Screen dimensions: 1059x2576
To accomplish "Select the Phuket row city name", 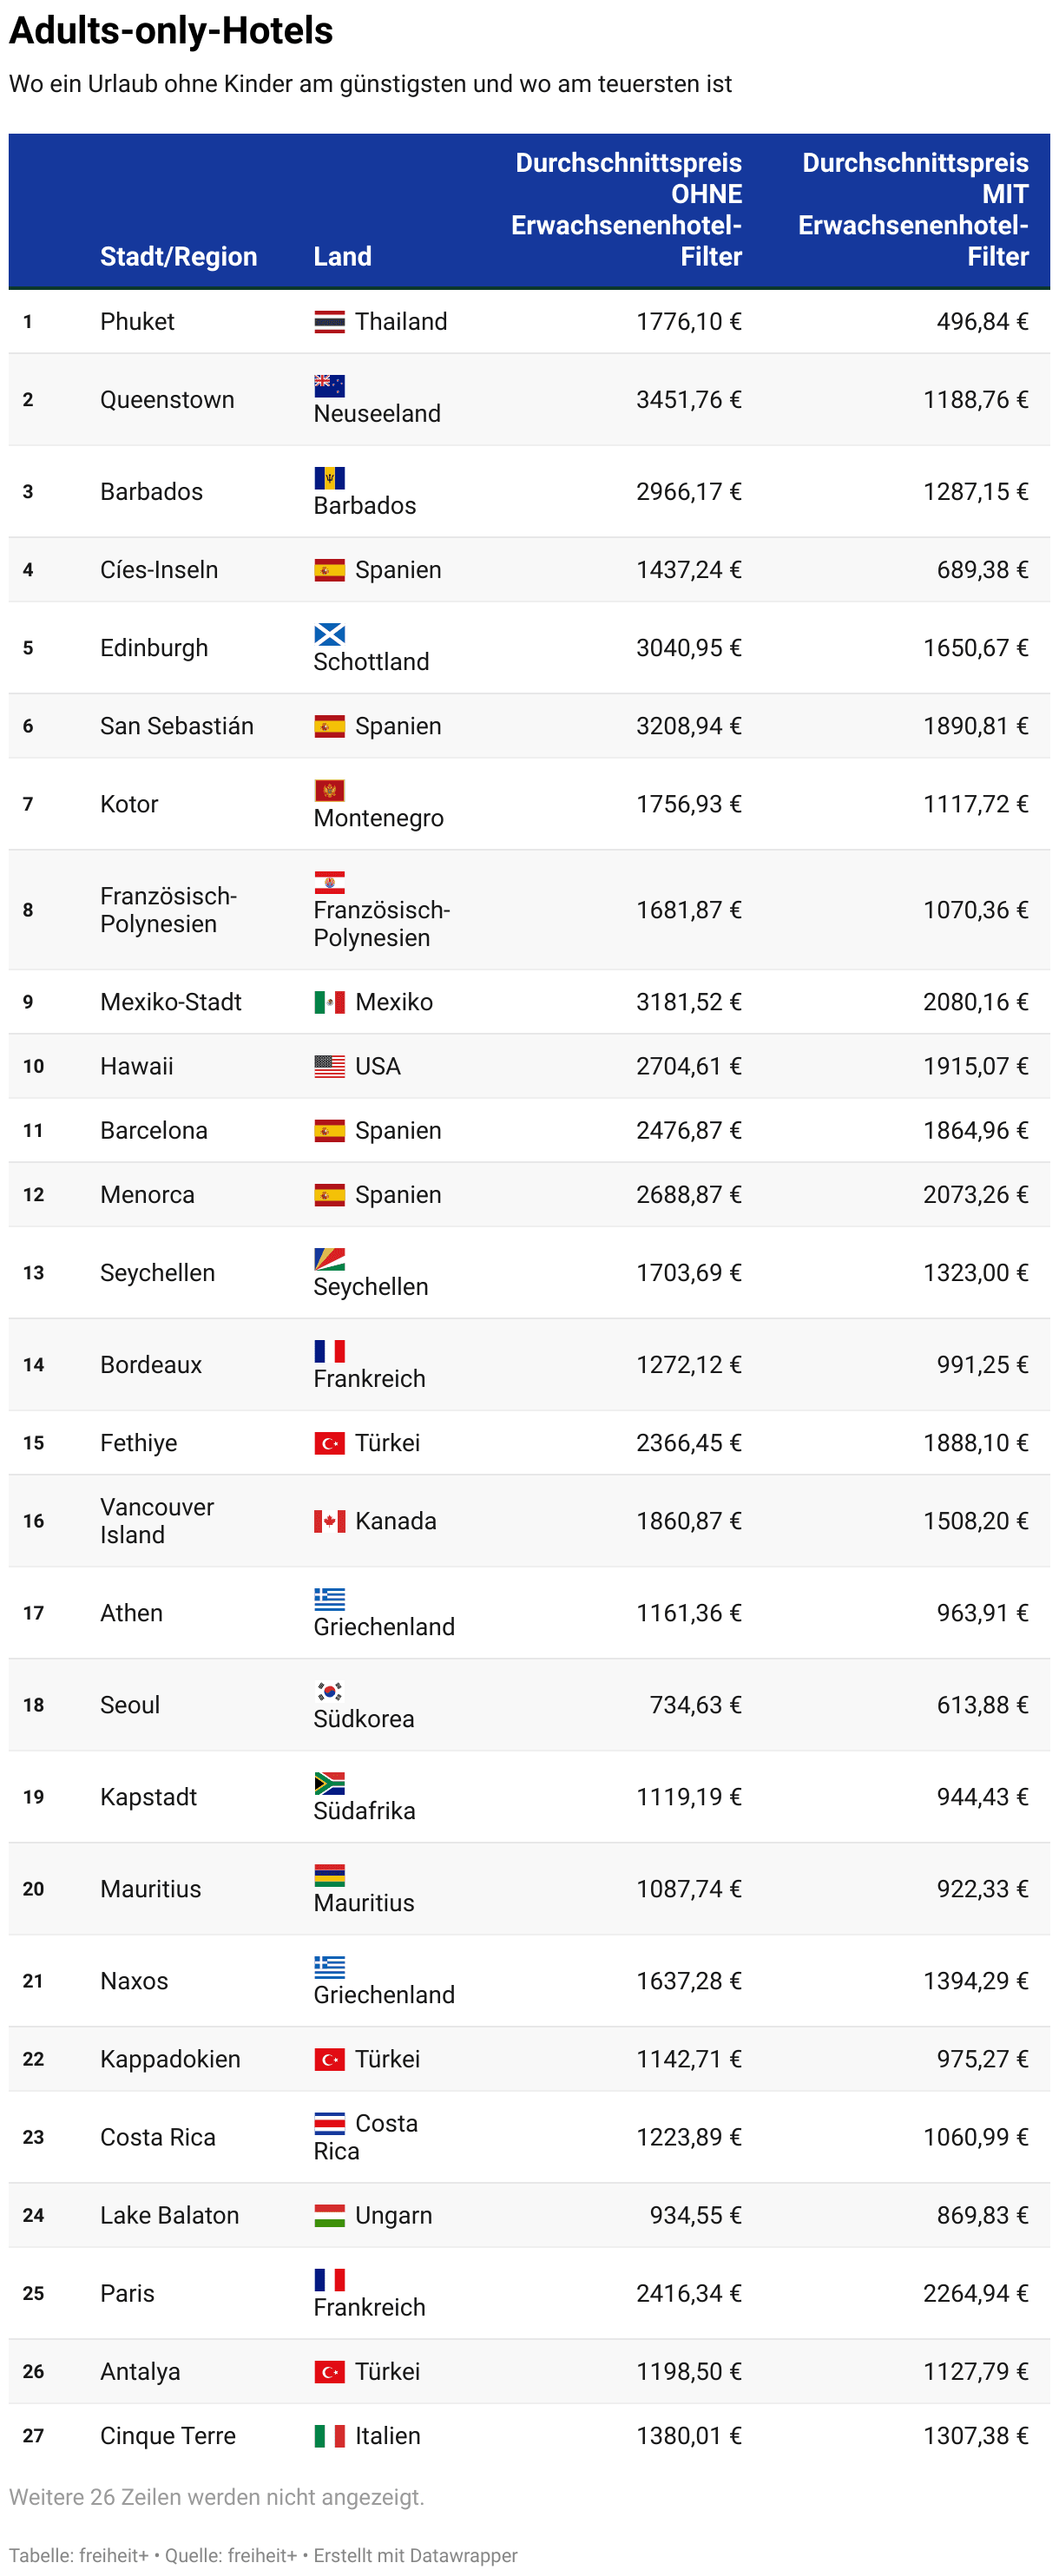I will coord(137,322).
